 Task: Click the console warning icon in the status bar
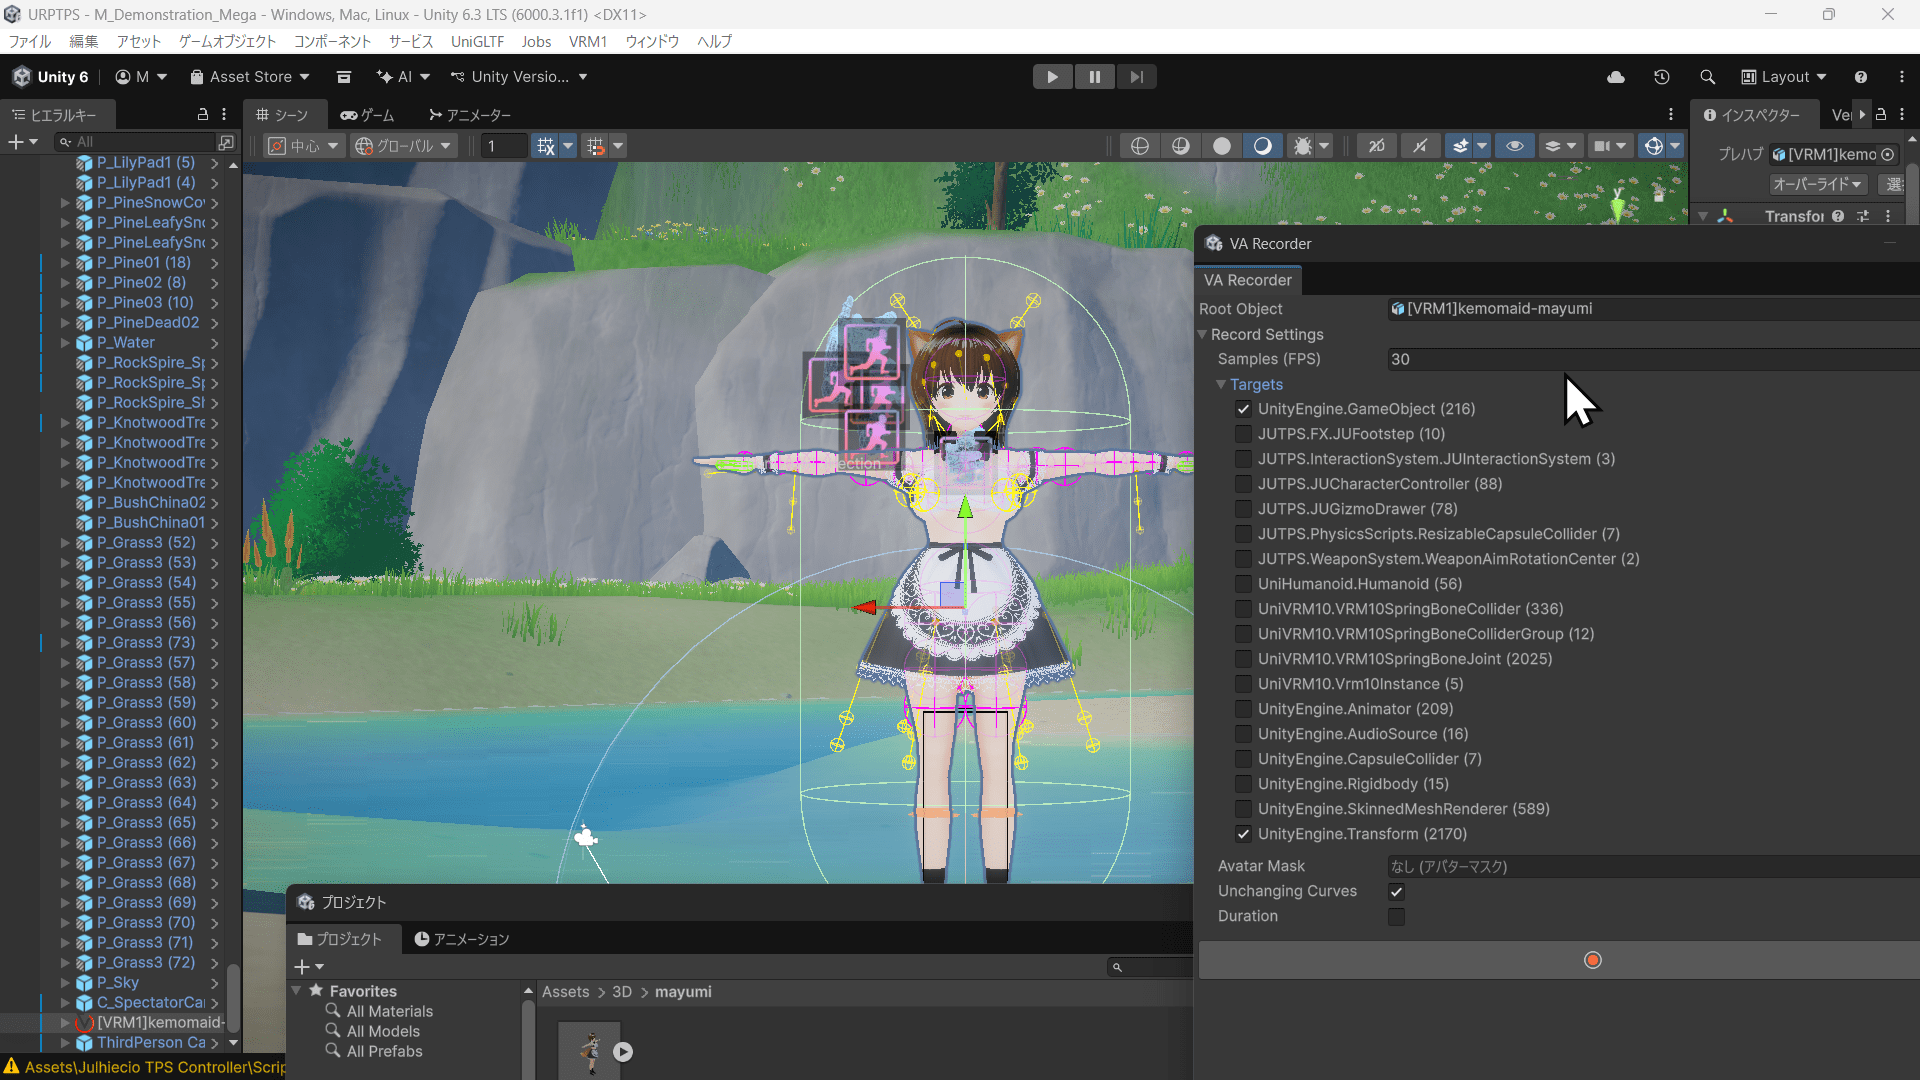click(11, 1067)
